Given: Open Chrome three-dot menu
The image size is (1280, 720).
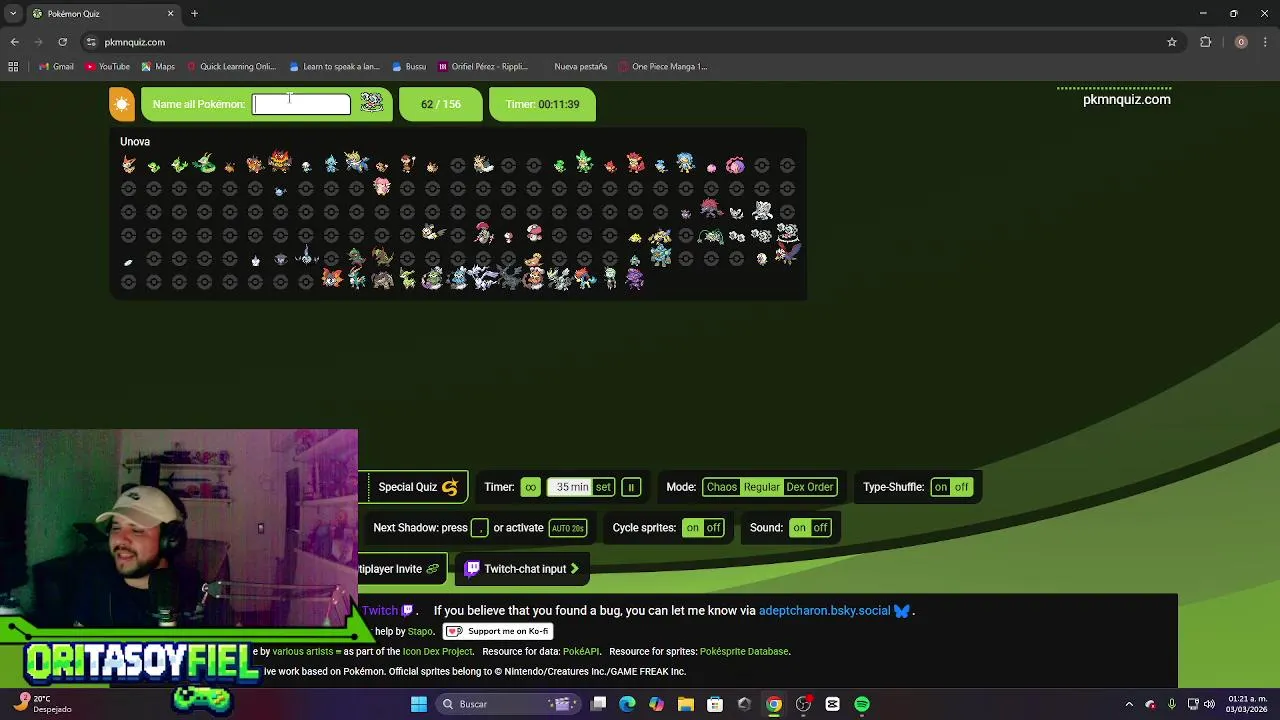Looking at the screenshot, I should [1265, 42].
